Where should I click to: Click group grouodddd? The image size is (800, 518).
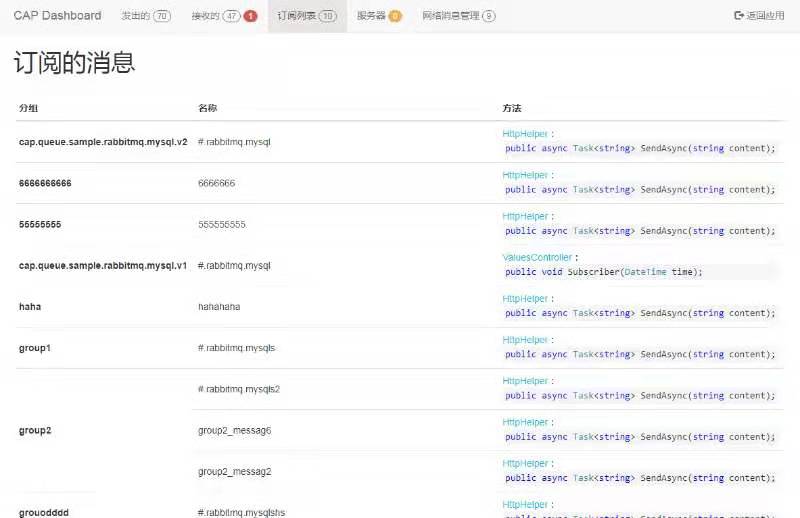point(44,512)
